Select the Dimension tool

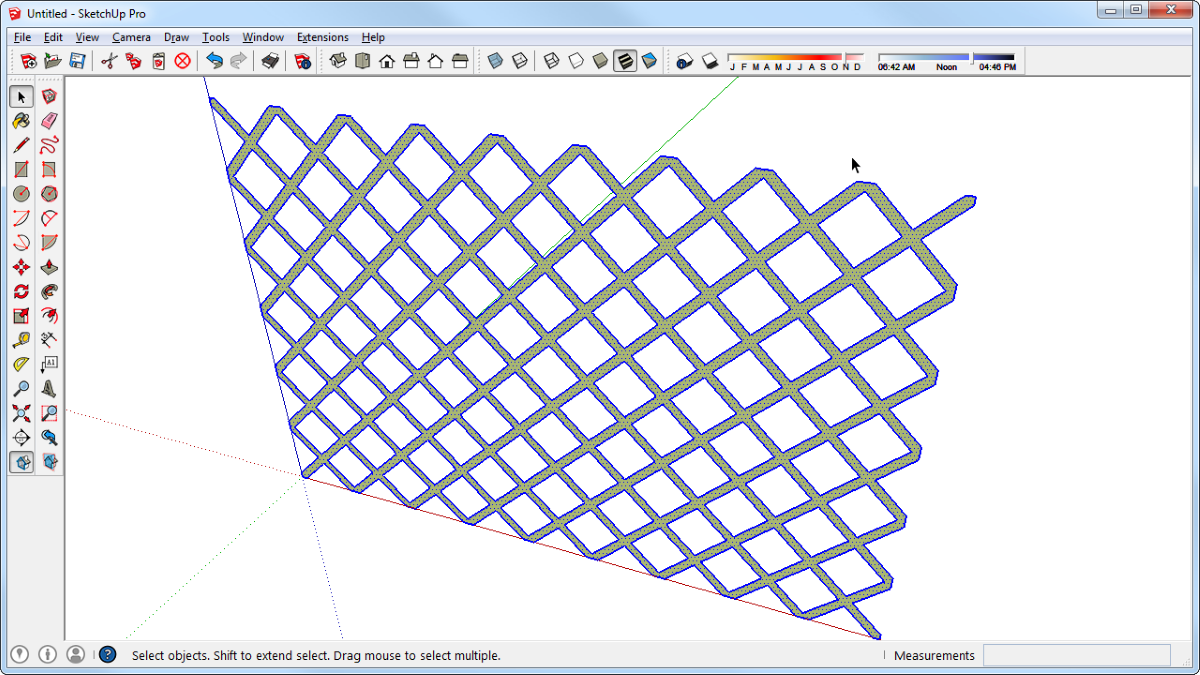tap(49, 340)
